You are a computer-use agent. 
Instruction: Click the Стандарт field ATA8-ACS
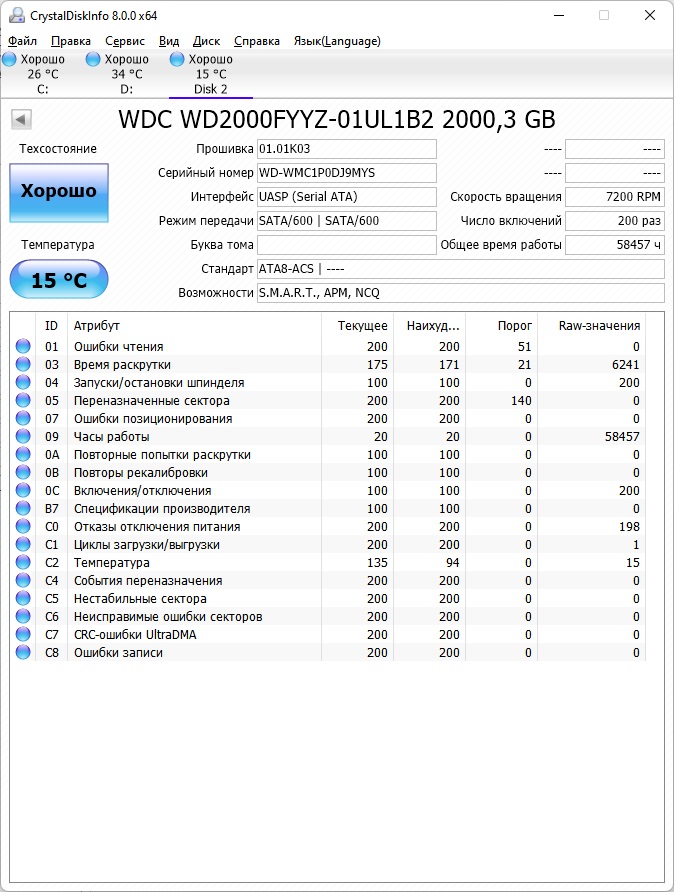(461, 269)
